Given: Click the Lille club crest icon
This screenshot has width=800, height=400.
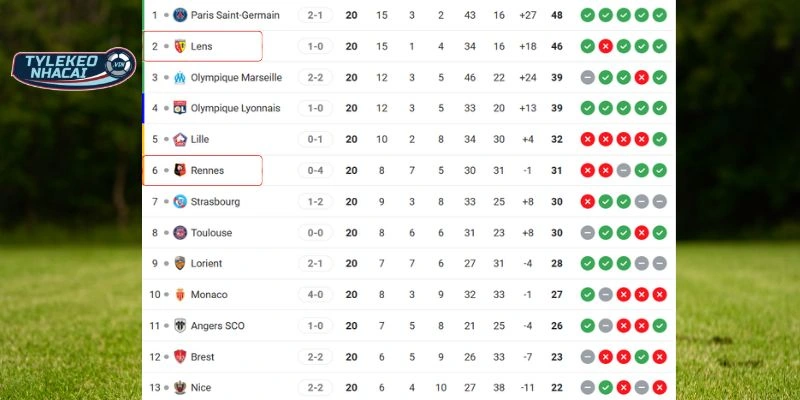Looking at the screenshot, I should pos(180,139).
